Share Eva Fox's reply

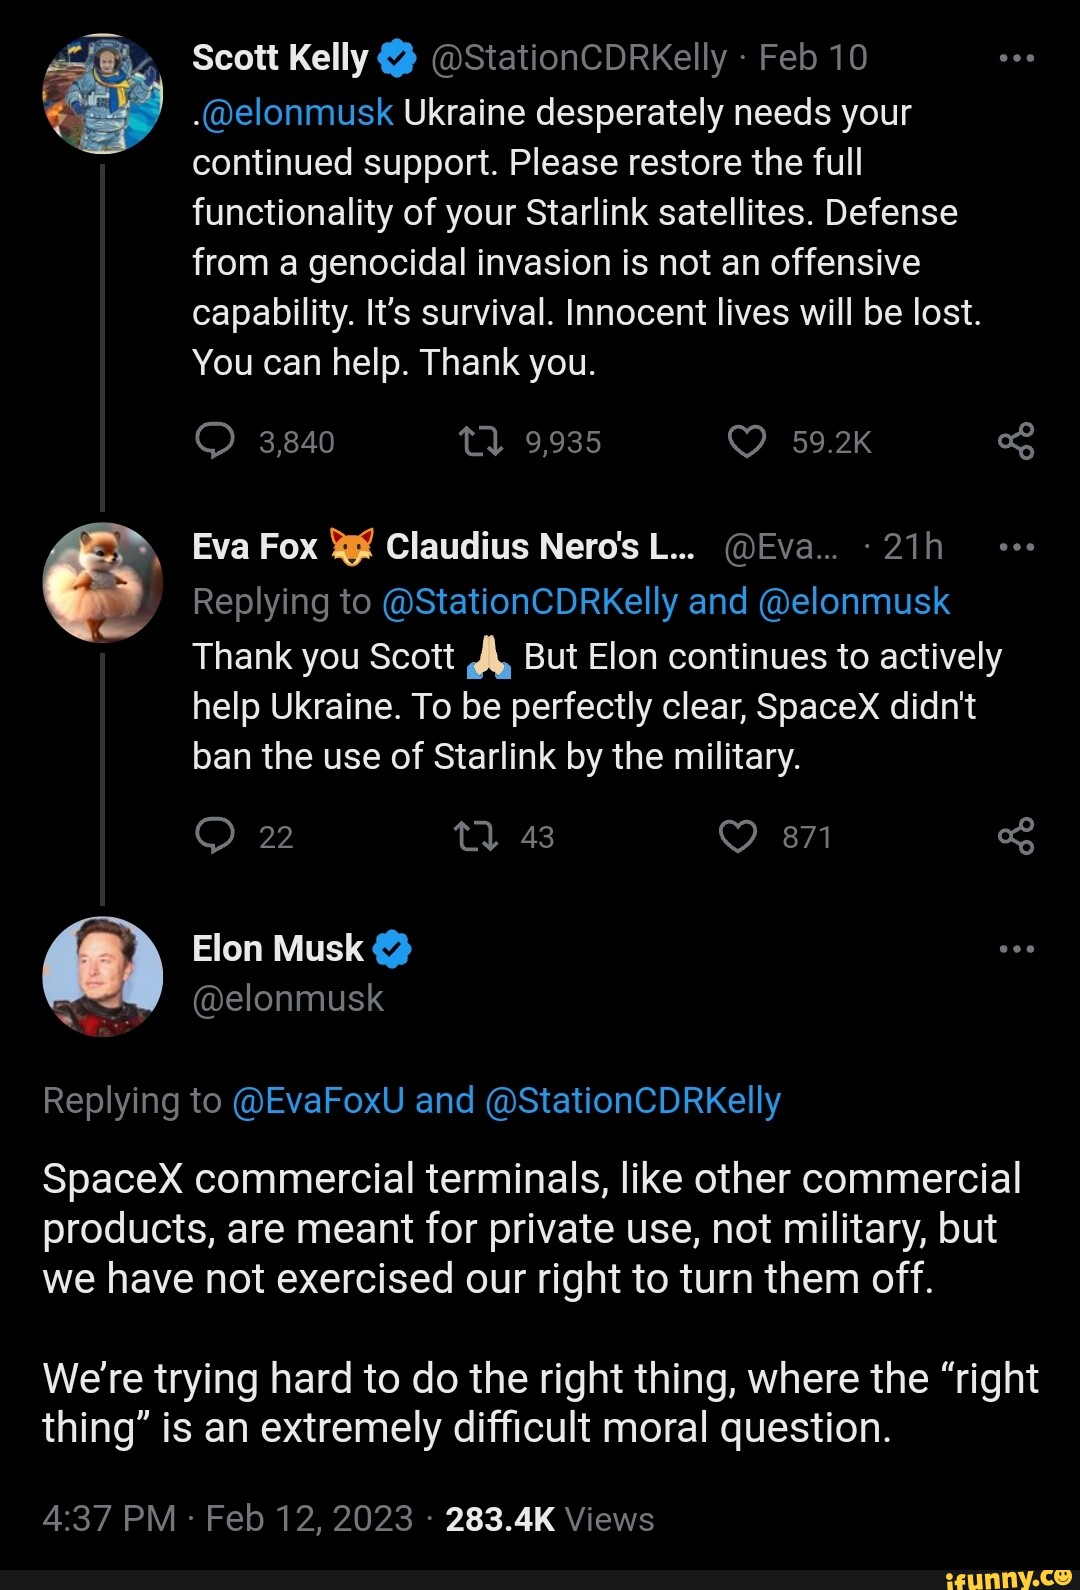(x=1016, y=836)
